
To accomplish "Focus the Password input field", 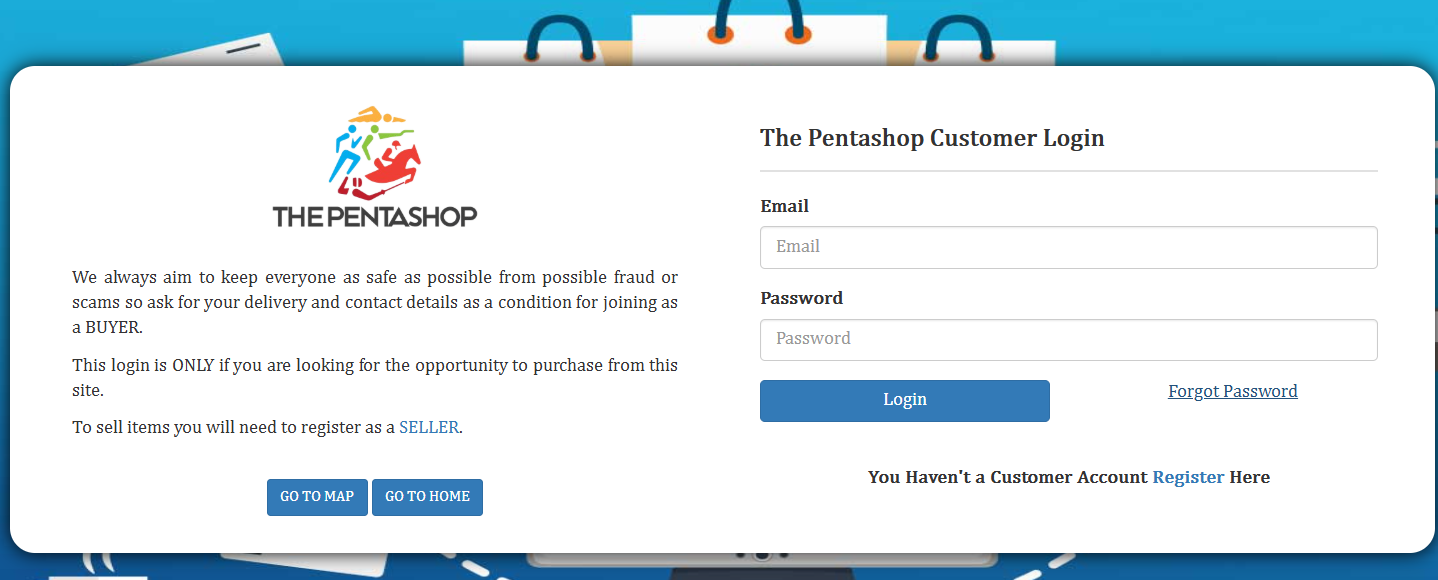I will 1068,339.
